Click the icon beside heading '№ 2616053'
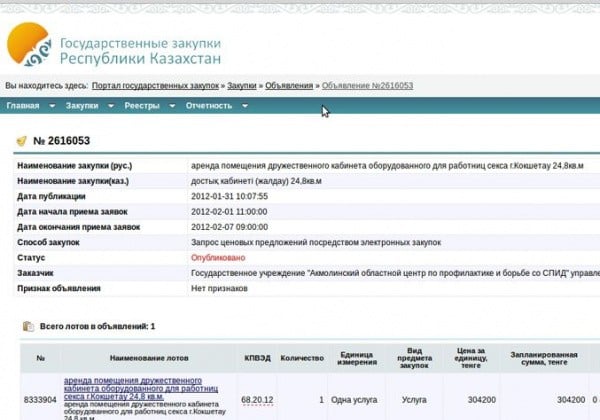 tap(23, 141)
